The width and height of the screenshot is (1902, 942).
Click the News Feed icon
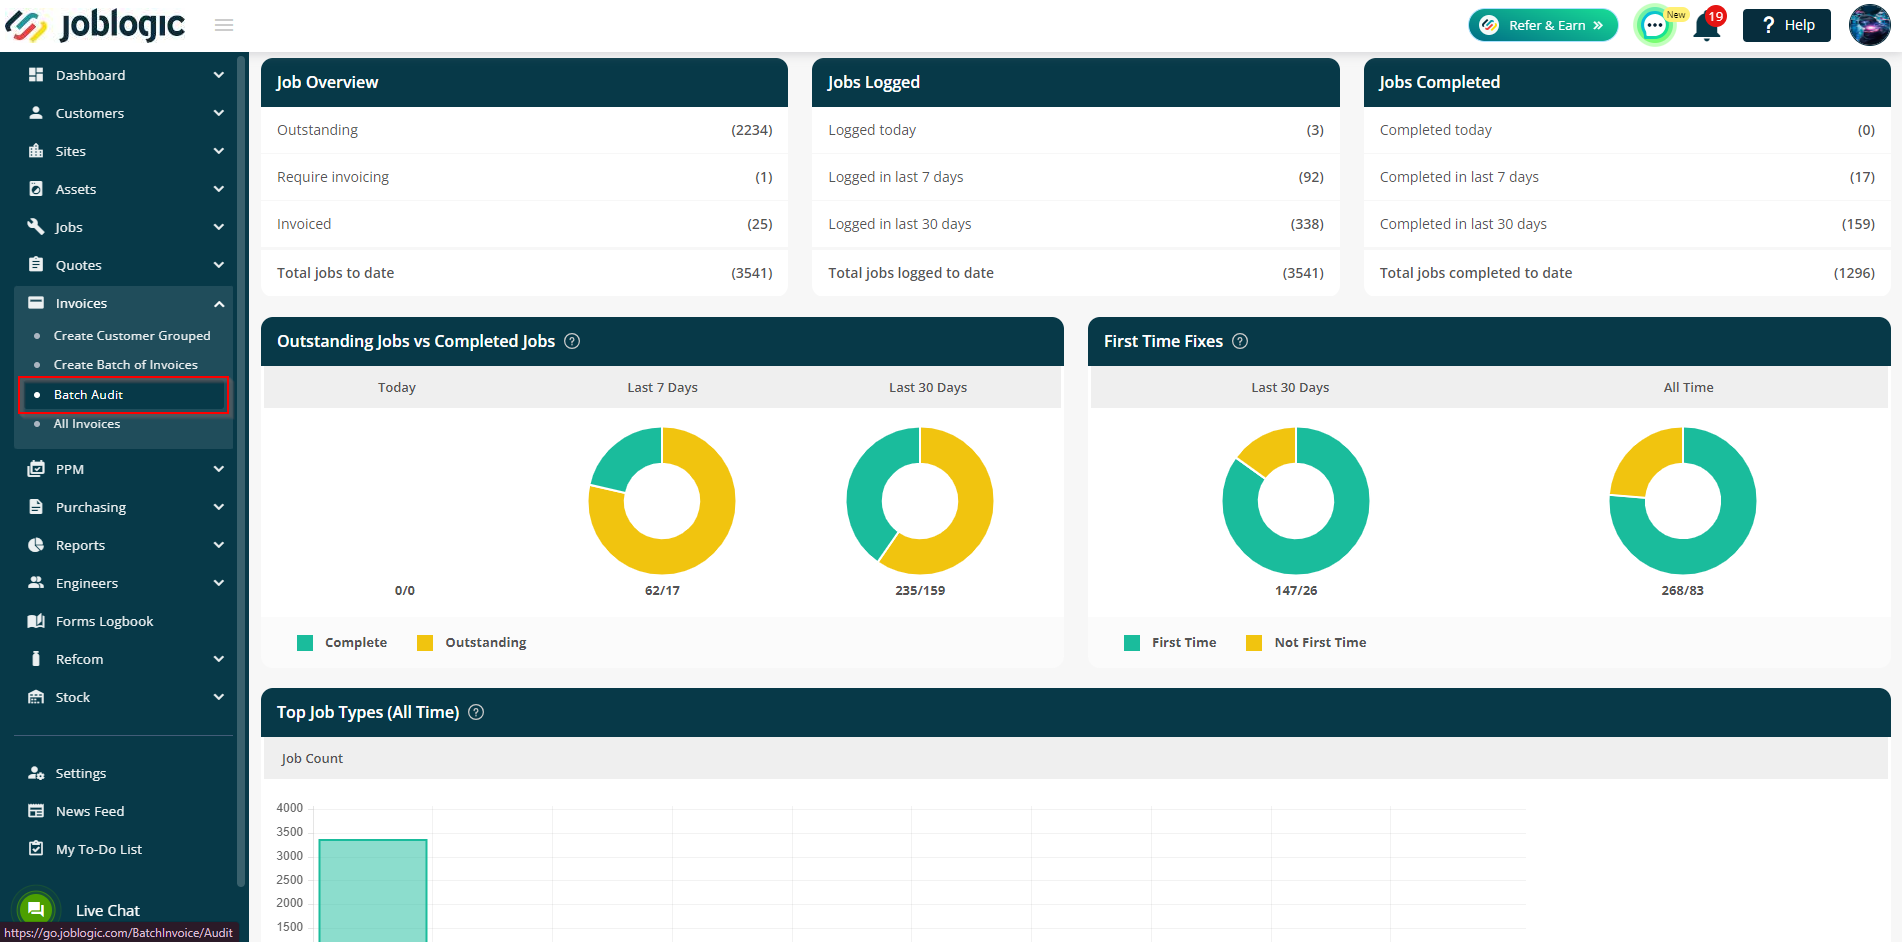tap(36, 811)
